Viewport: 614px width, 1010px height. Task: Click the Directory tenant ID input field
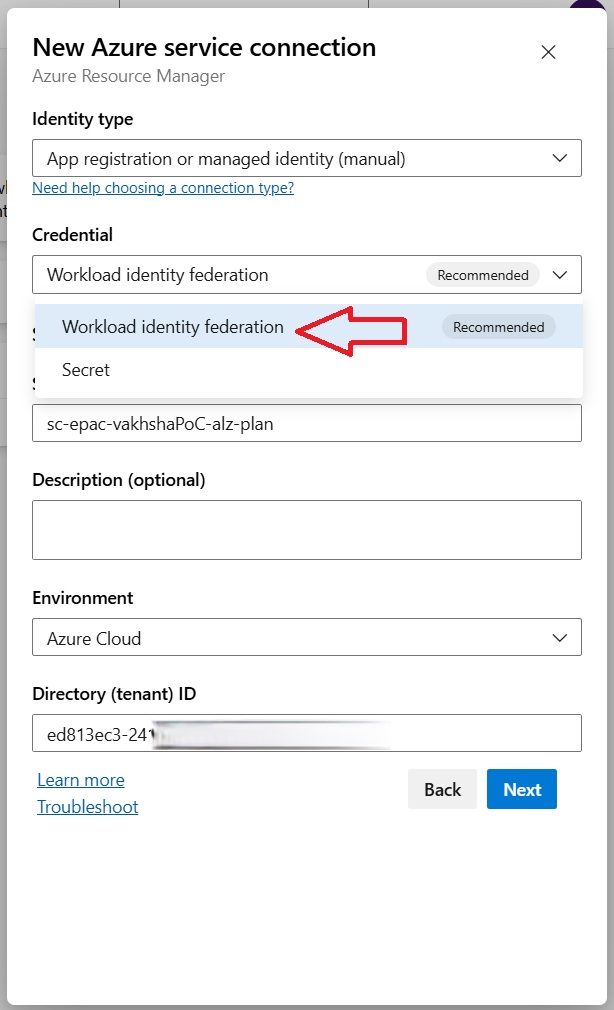307,732
